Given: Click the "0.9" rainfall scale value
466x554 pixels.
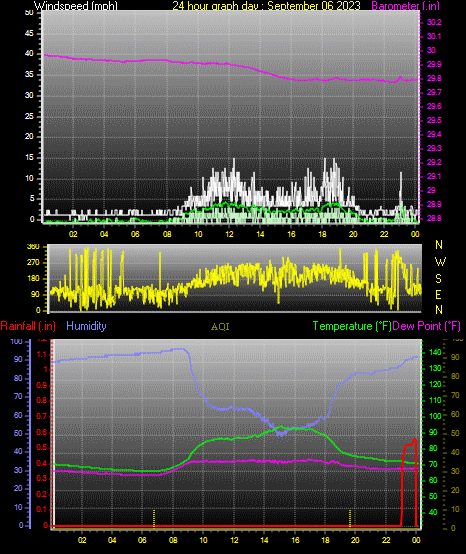Looking at the screenshot, I should 42,385.
